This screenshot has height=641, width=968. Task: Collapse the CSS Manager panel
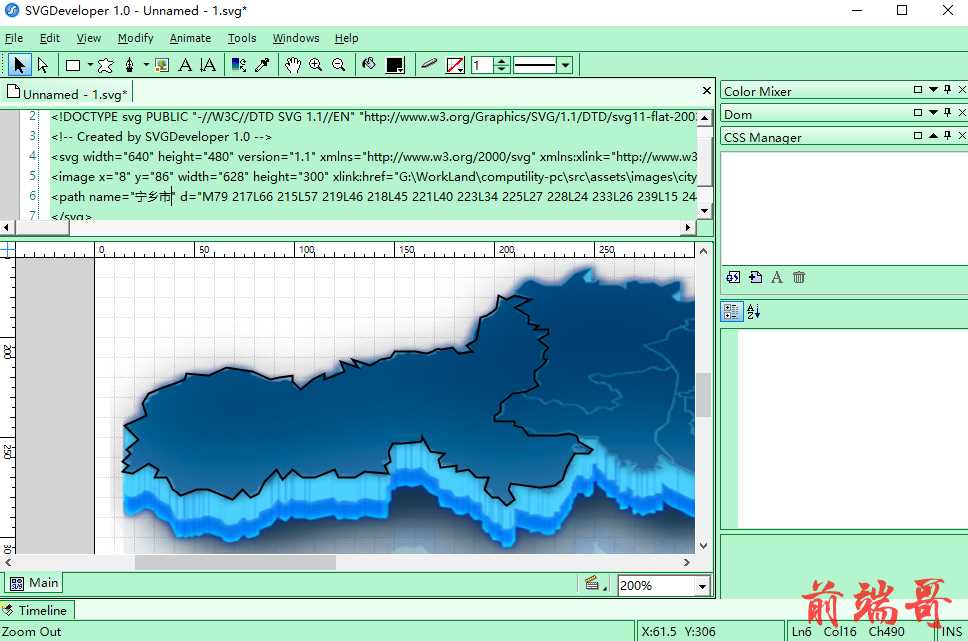933,135
